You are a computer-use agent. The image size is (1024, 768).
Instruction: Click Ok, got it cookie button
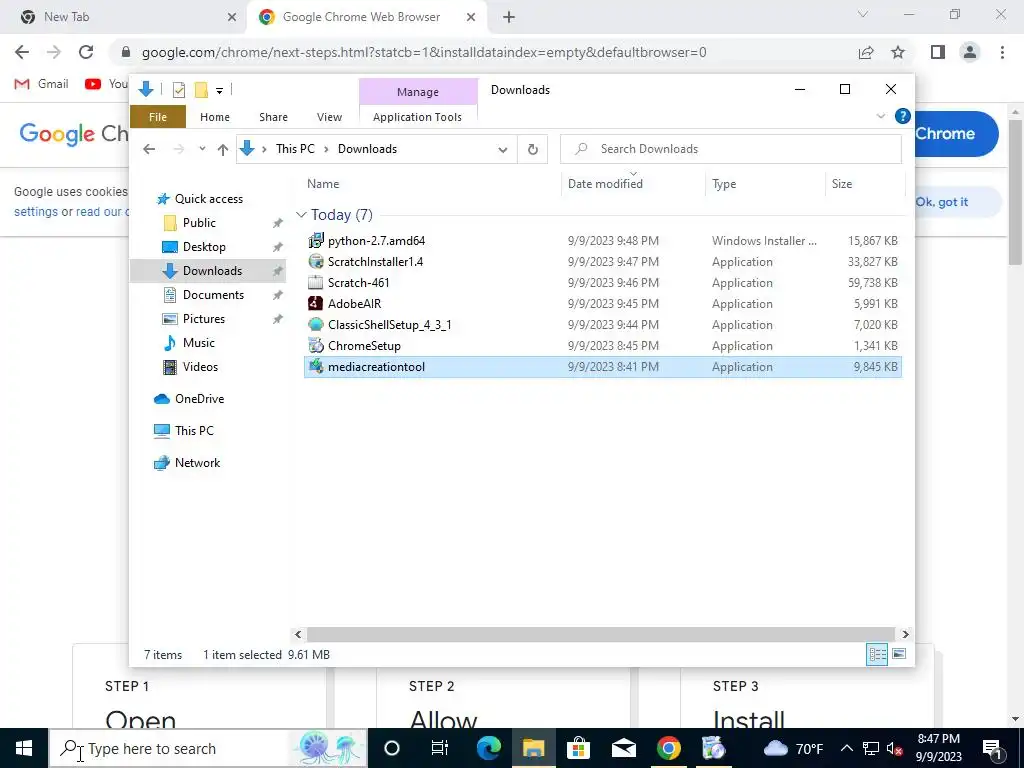coord(942,202)
